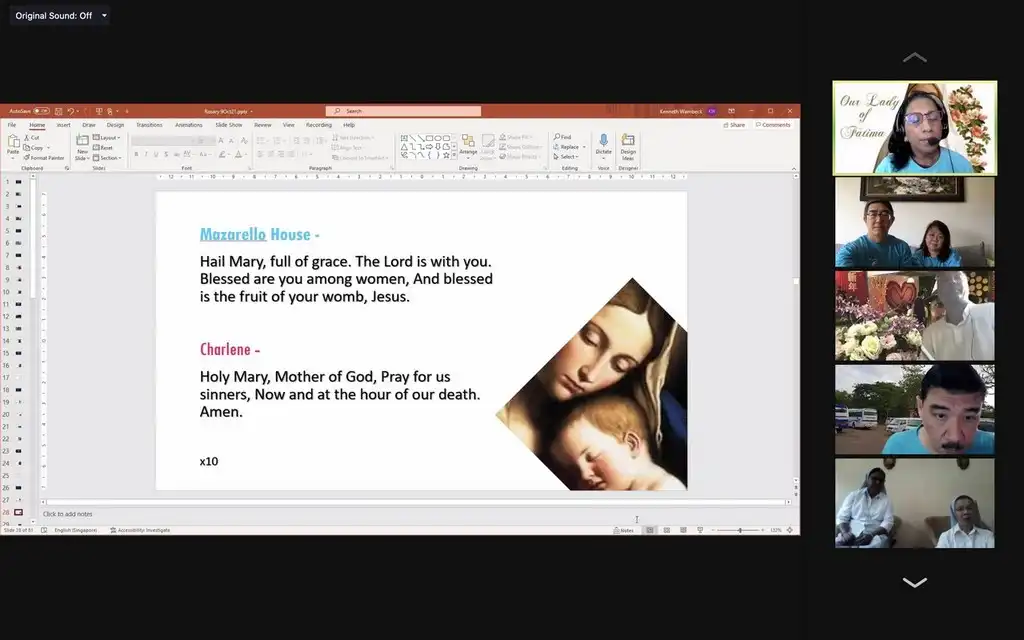This screenshot has width=1024, height=640.
Task: Open Ribbon Display Options icon
Action: (x=731, y=111)
